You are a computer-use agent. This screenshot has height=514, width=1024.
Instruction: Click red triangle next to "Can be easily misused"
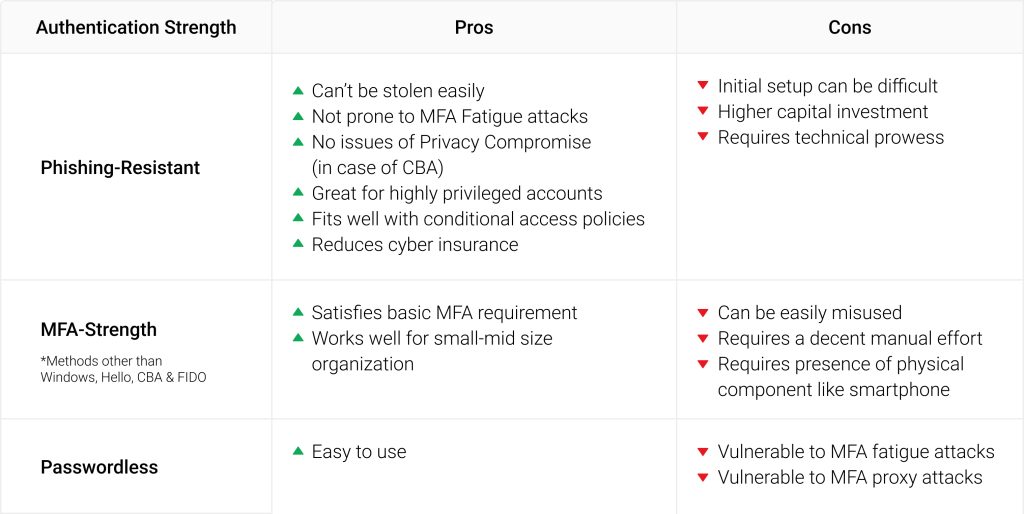[x=703, y=313]
